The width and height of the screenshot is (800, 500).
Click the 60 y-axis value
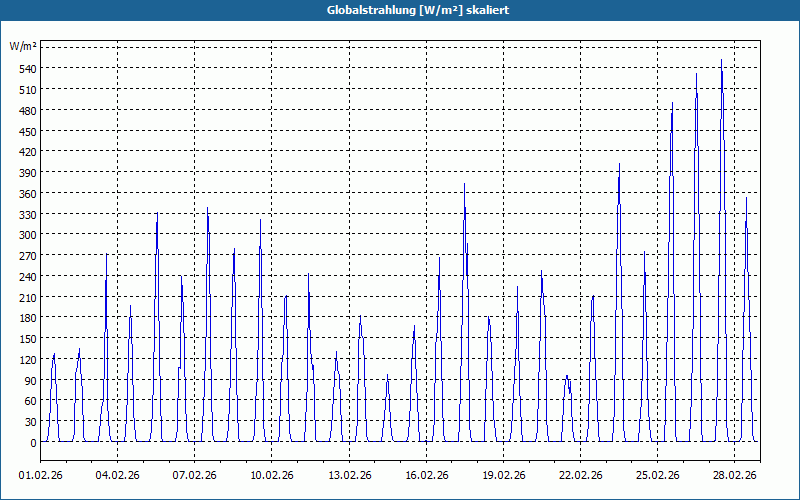[x=31, y=401]
